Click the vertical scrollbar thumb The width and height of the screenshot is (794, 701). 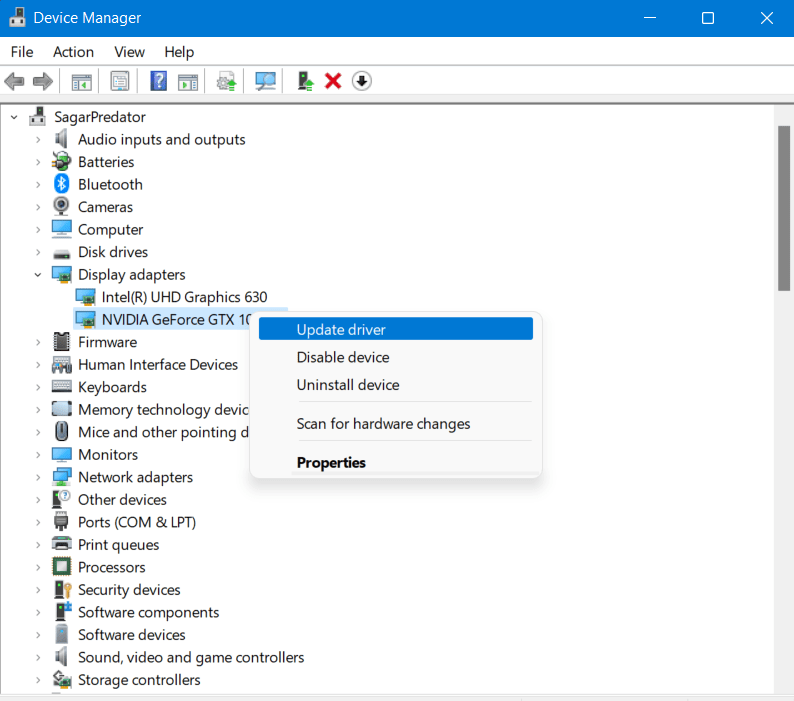784,208
